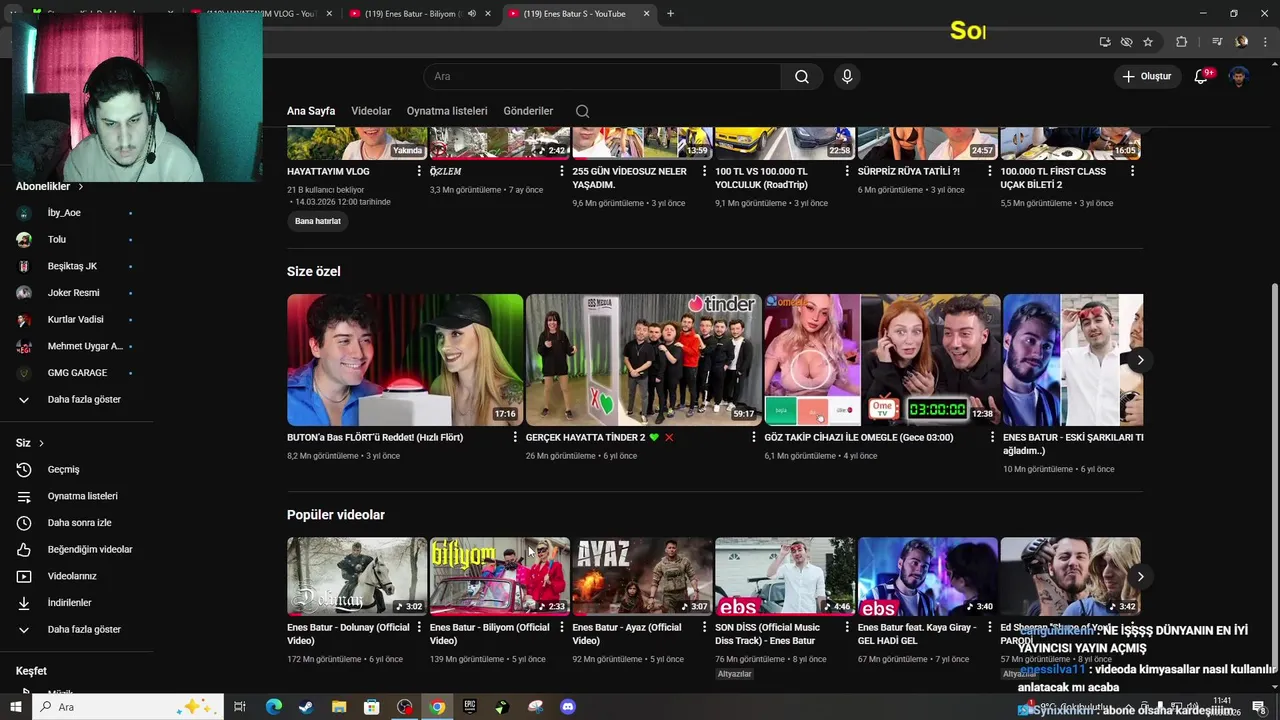Image resolution: width=1280 pixels, height=720 pixels.
Task: Switch to the channel's Gönderiler tab
Action: 528,111
